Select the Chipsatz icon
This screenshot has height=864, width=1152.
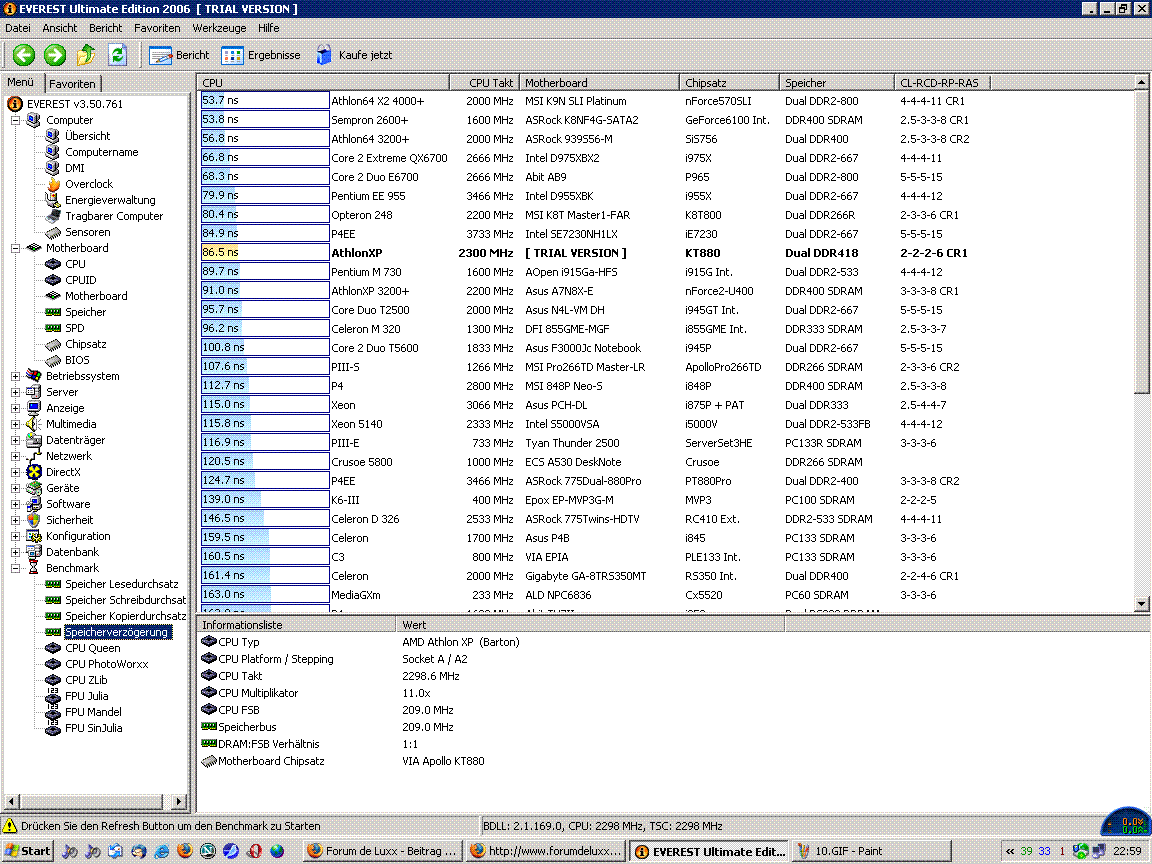pyautogui.click(x=53, y=344)
